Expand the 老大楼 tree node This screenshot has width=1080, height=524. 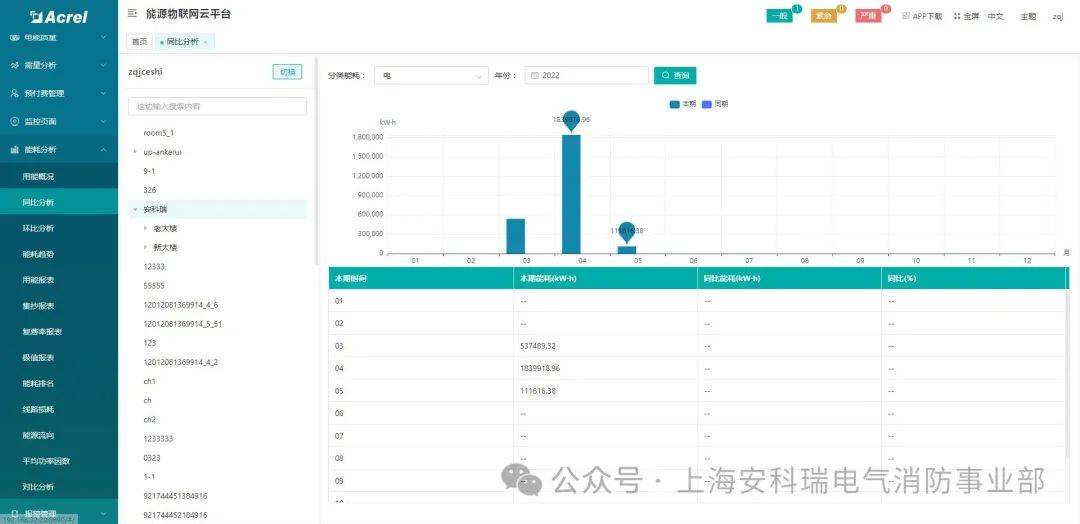(x=145, y=228)
